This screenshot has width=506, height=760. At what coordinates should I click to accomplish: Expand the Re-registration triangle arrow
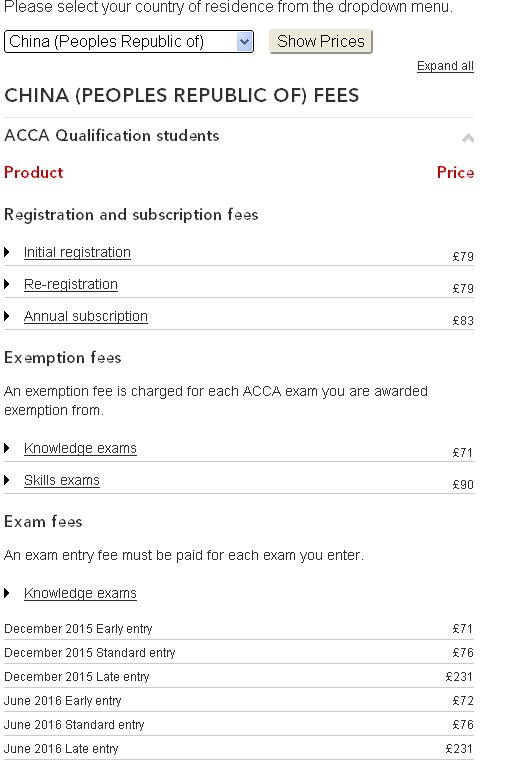7,284
